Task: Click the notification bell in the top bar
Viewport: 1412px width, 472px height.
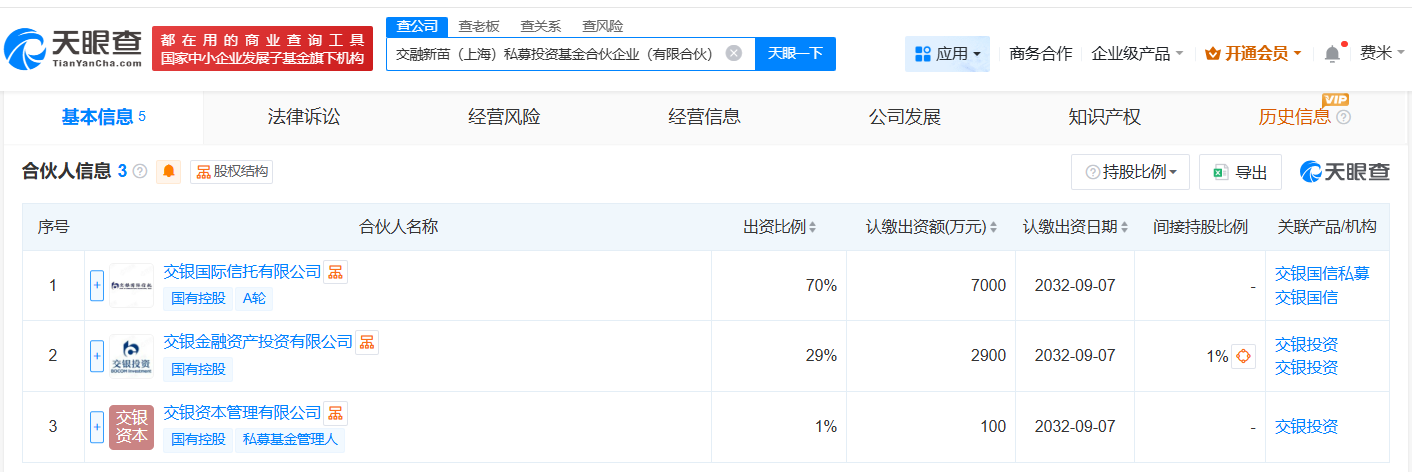Action: click(x=1332, y=54)
